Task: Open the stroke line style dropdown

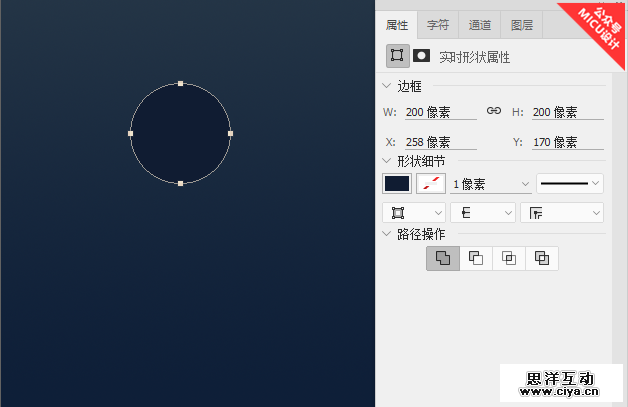Action: (x=570, y=183)
